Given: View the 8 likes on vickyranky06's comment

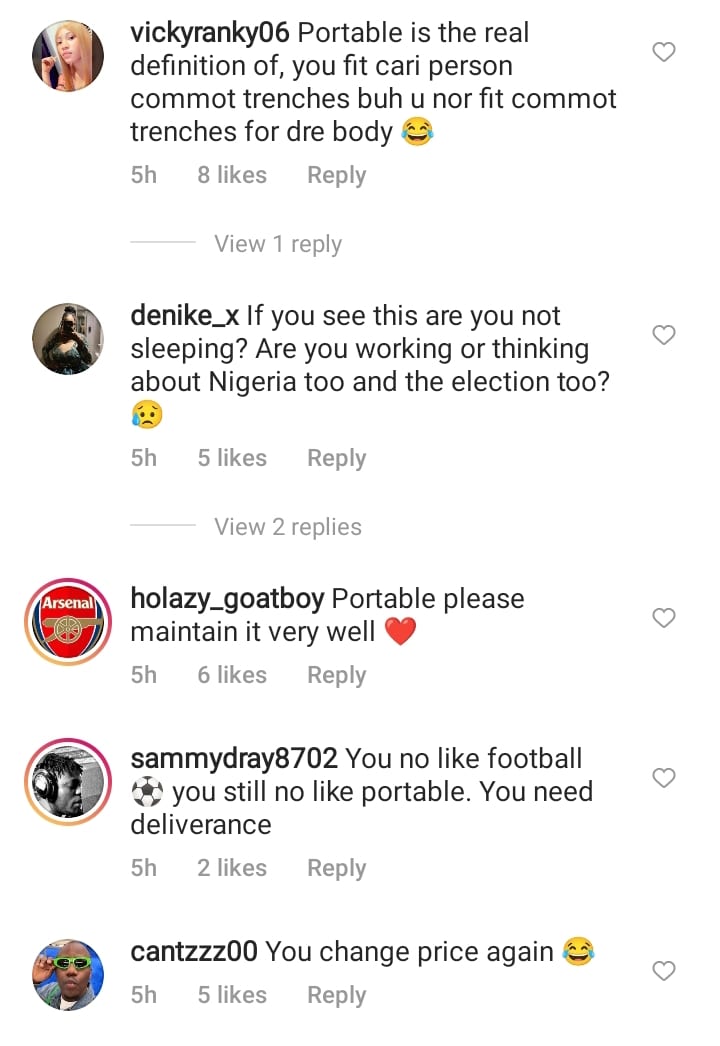Looking at the screenshot, I should 232,175.
